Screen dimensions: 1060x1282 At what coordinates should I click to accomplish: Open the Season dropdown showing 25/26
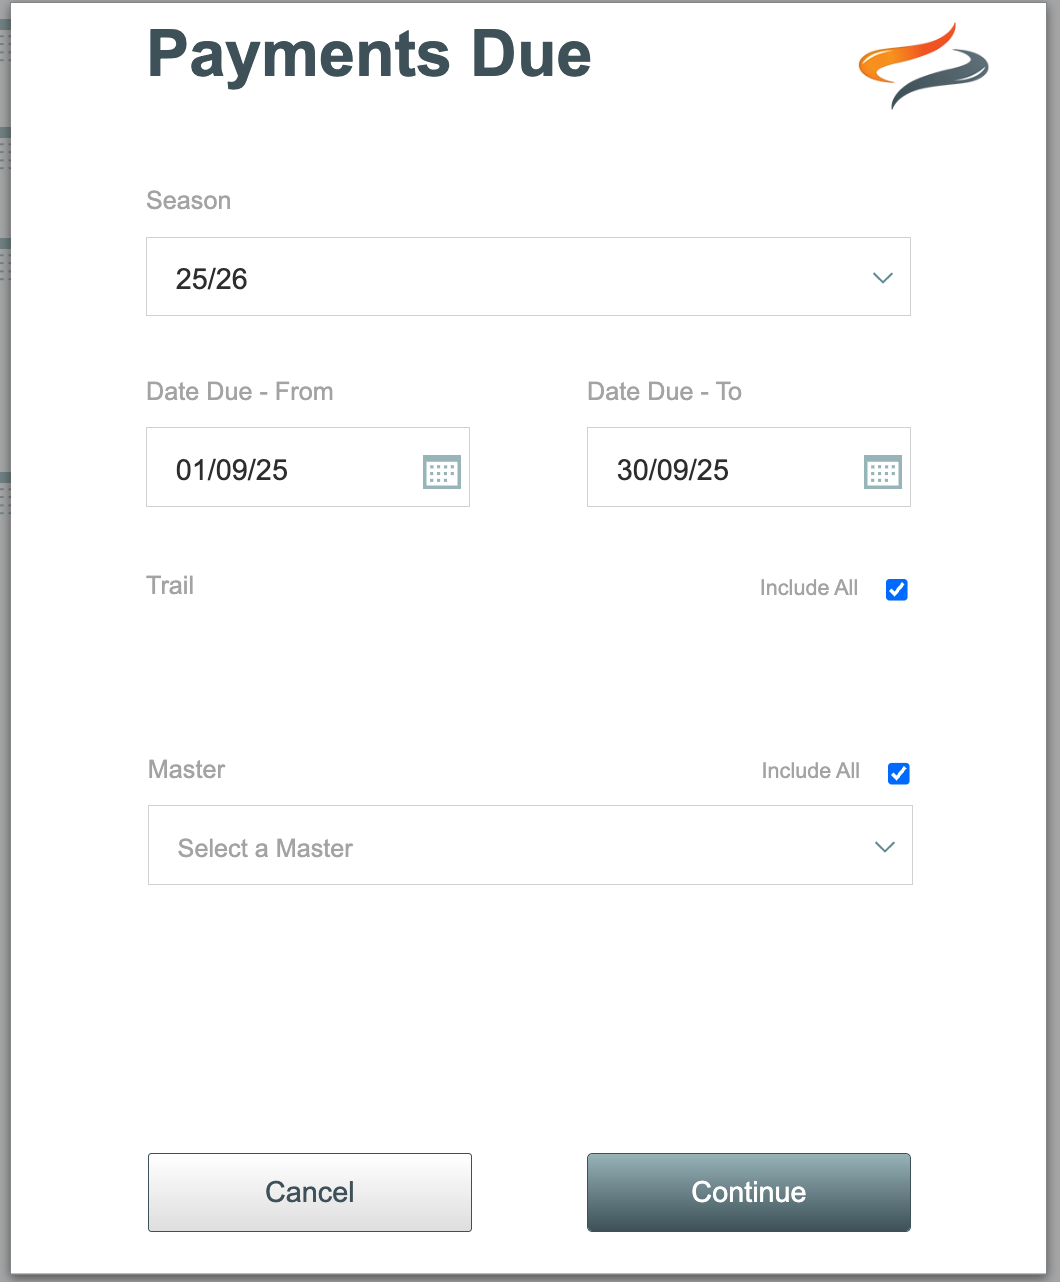pyautogui.click(x=528, y=276)
